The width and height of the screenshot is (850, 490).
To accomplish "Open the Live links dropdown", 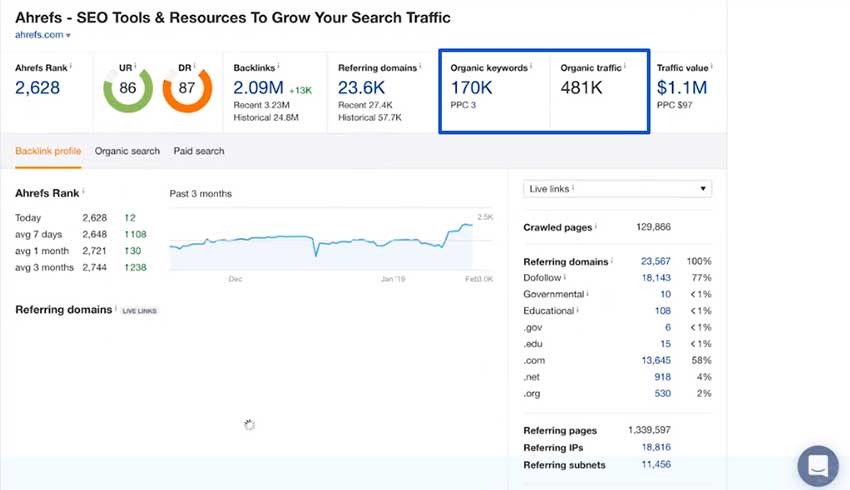I will [617, 189].
